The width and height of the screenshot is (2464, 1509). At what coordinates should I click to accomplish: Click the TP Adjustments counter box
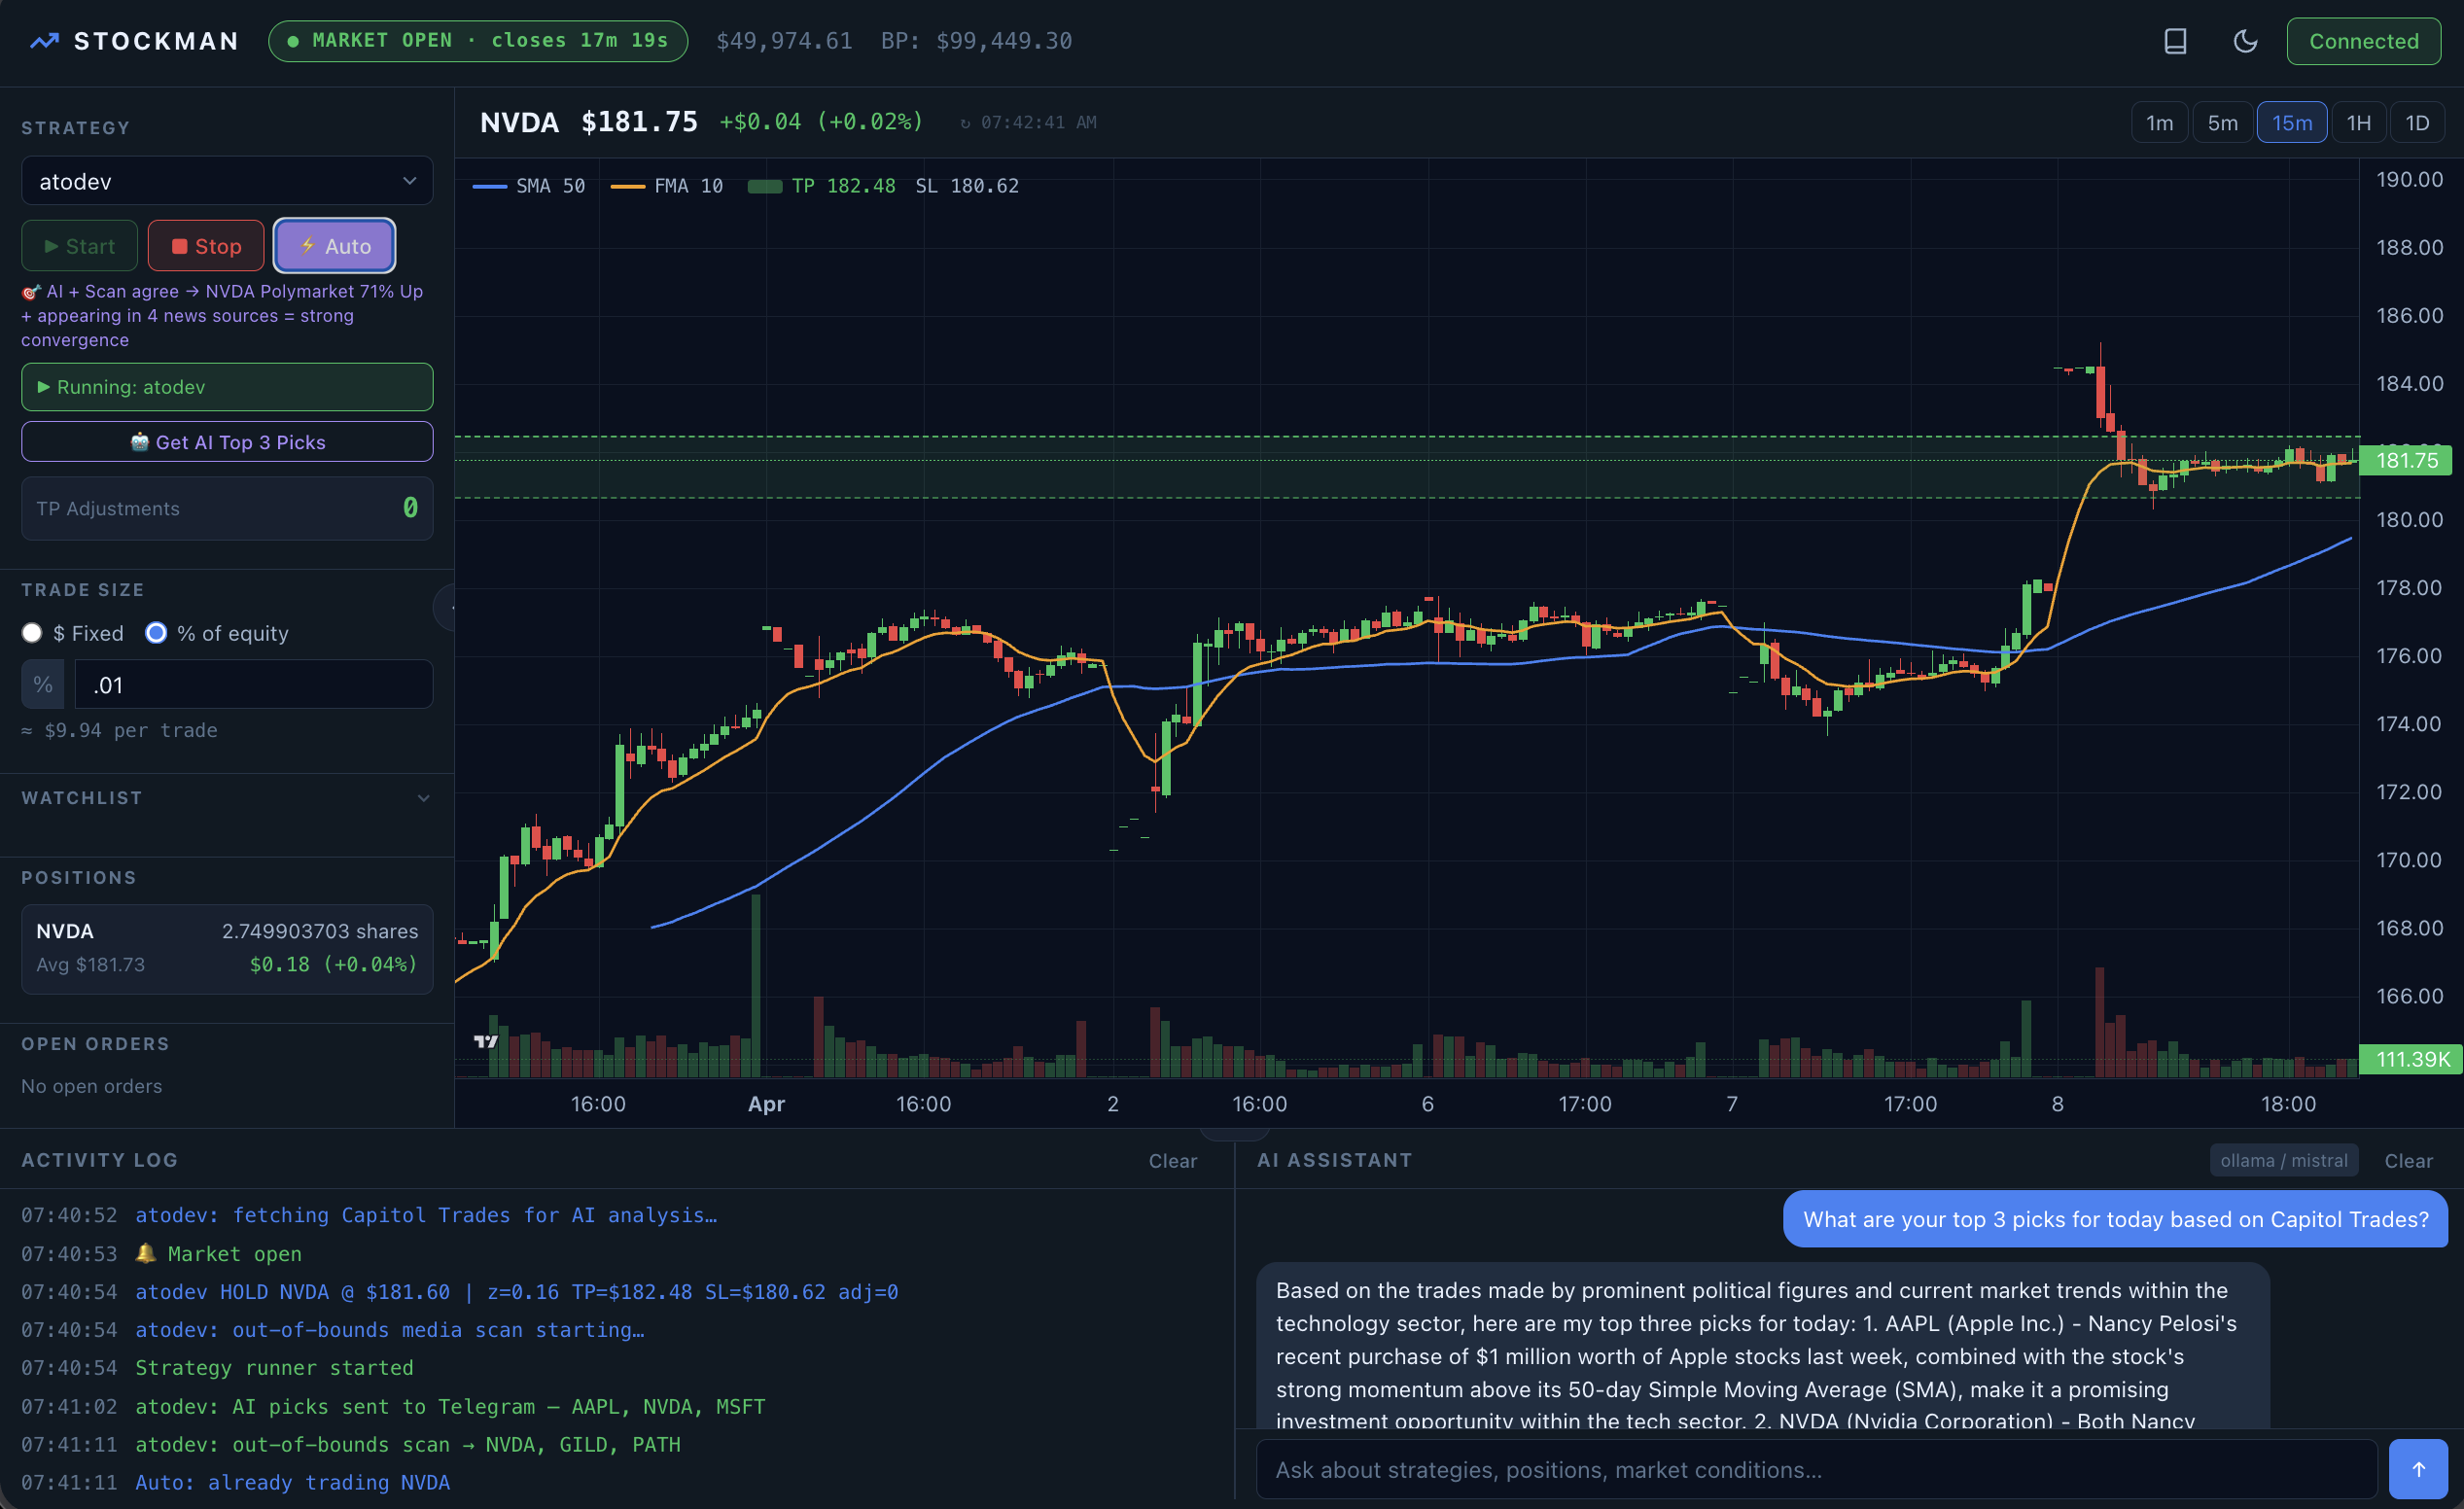point(227,508)
